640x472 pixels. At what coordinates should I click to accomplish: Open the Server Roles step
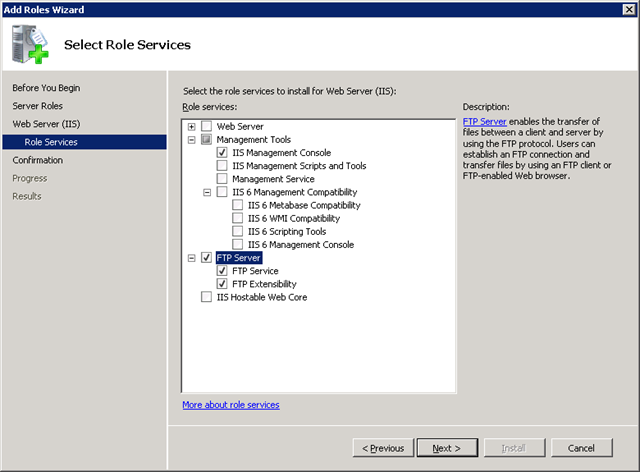pos(38,106)
